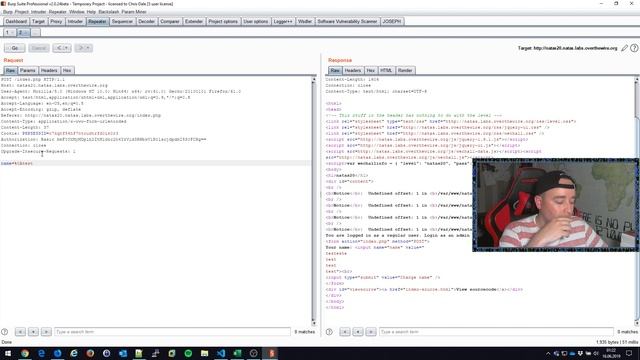640x360 pixels.
Task: Switch to Burp Suite taskbar icon
Action: pyautogui.click(x=271, y=353)
